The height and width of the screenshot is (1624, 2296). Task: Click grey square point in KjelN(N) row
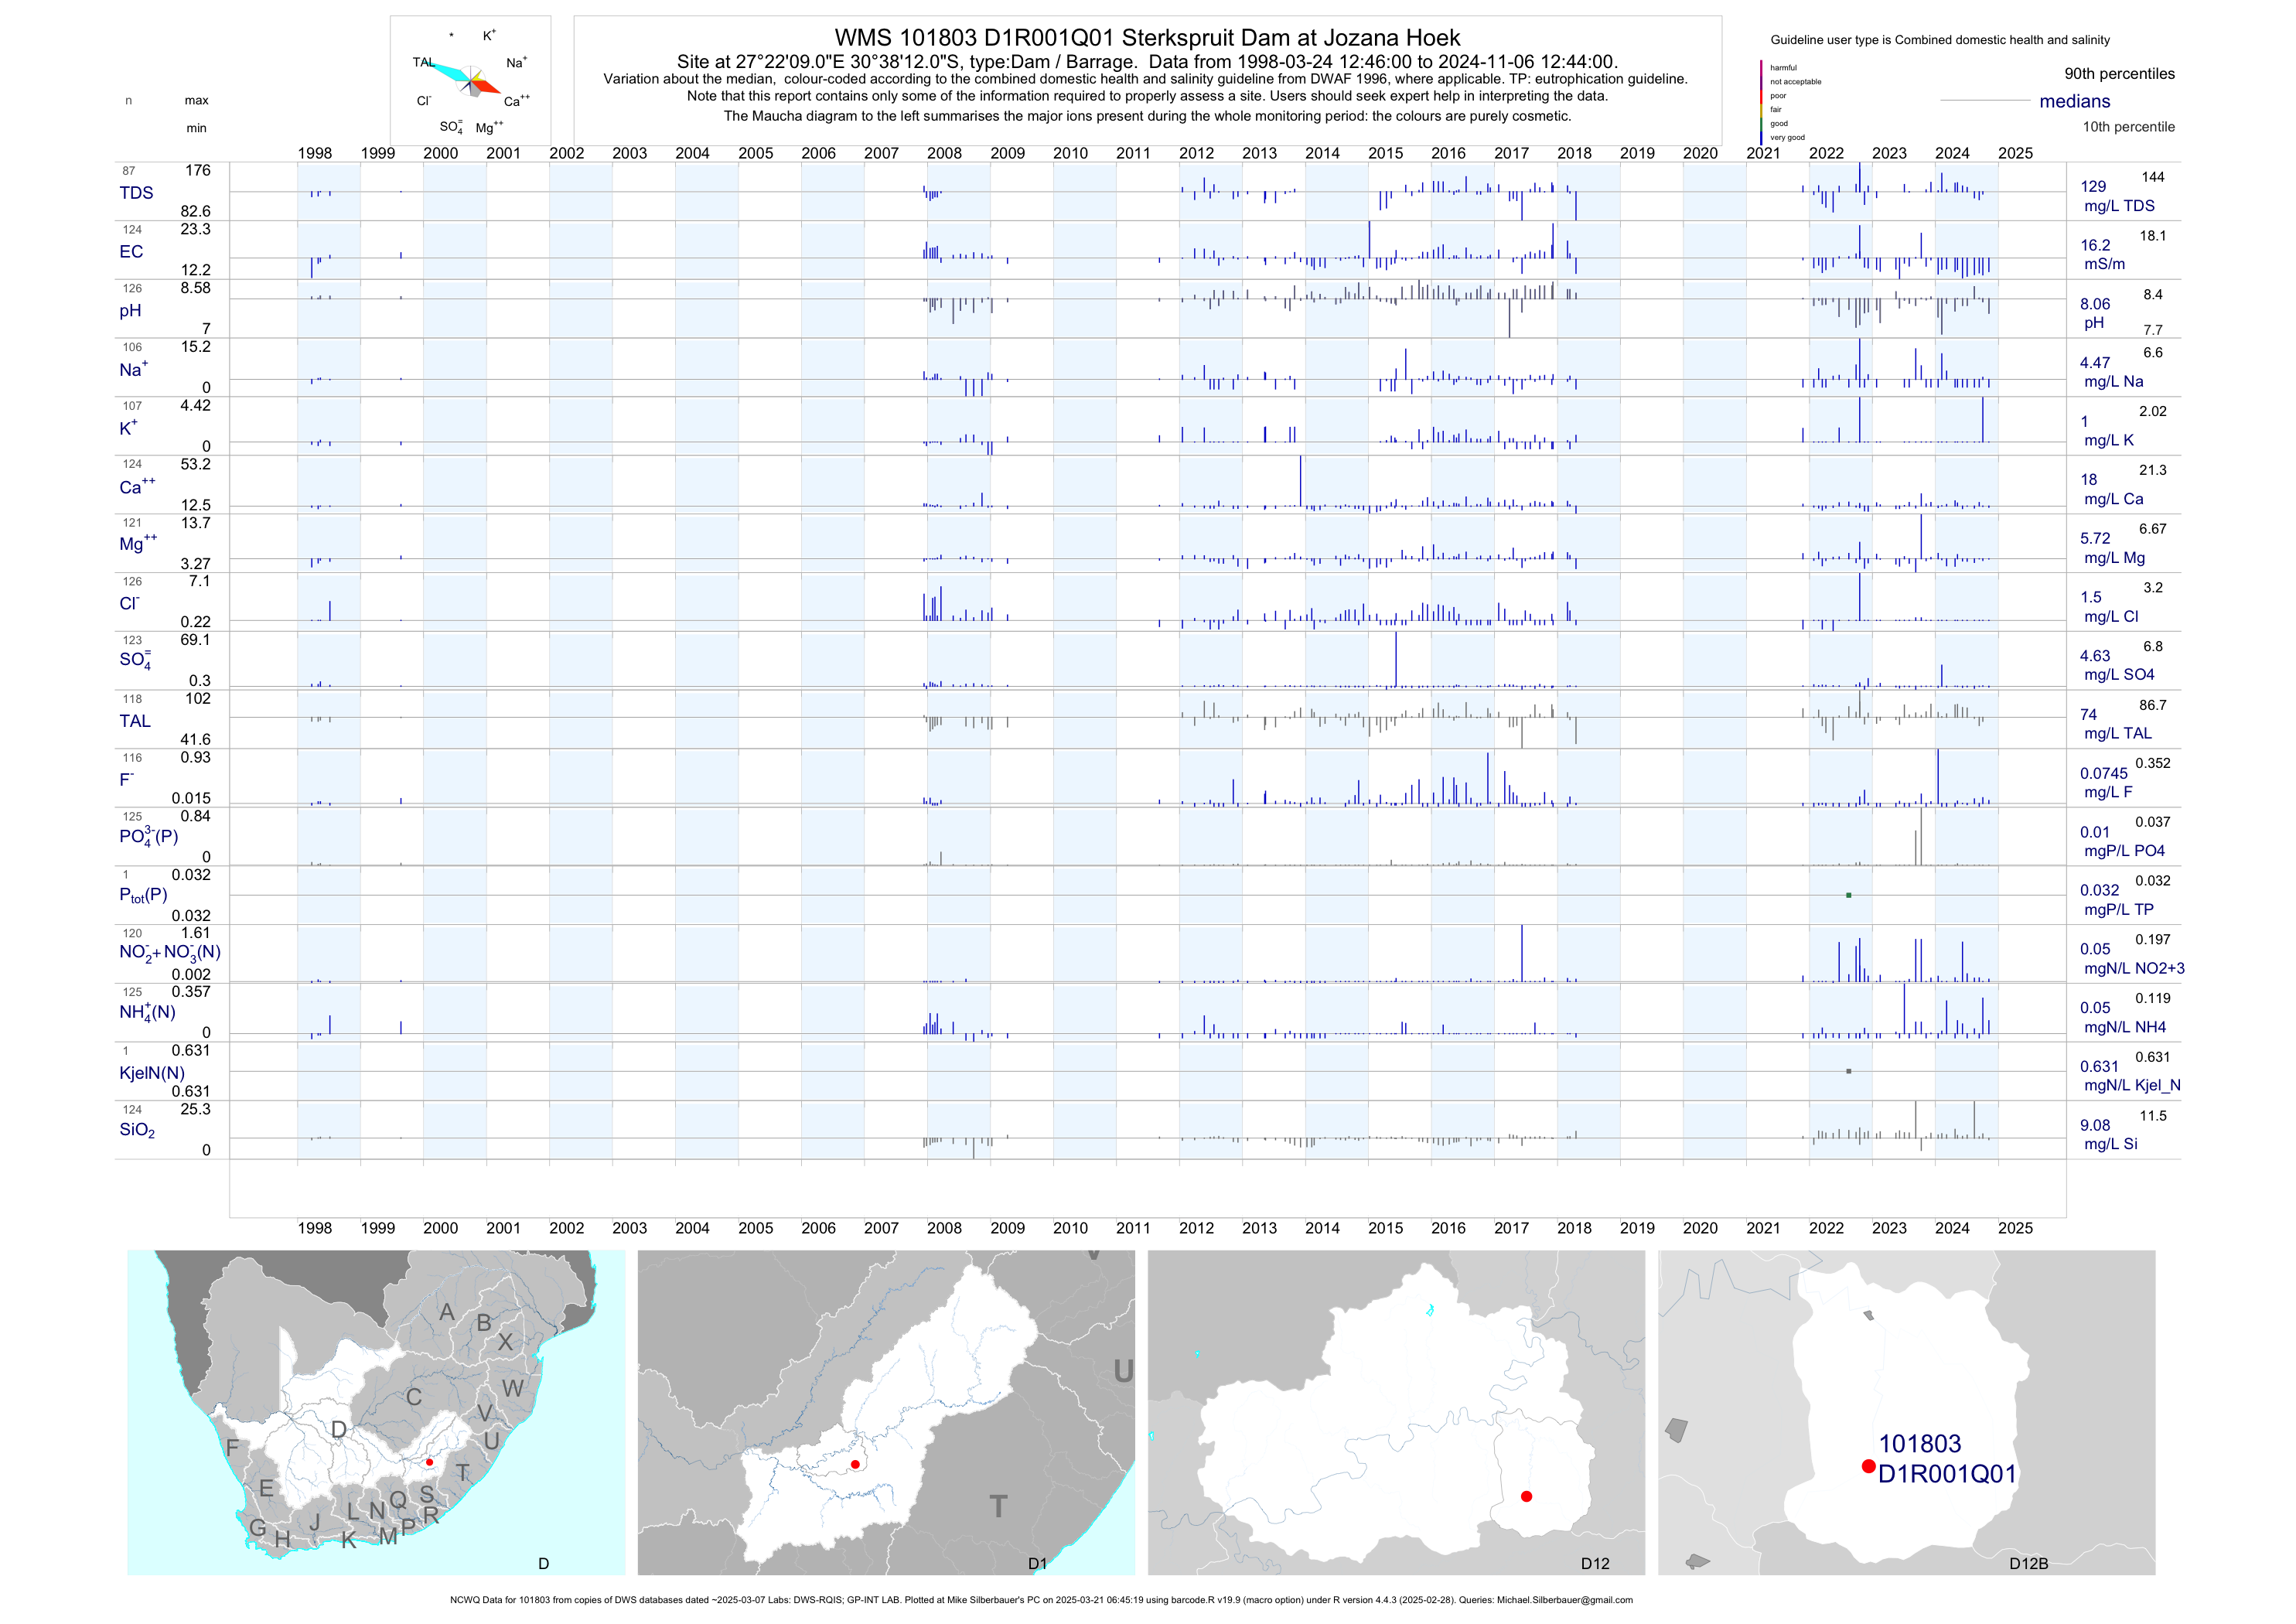(x=1848, y=1071)
